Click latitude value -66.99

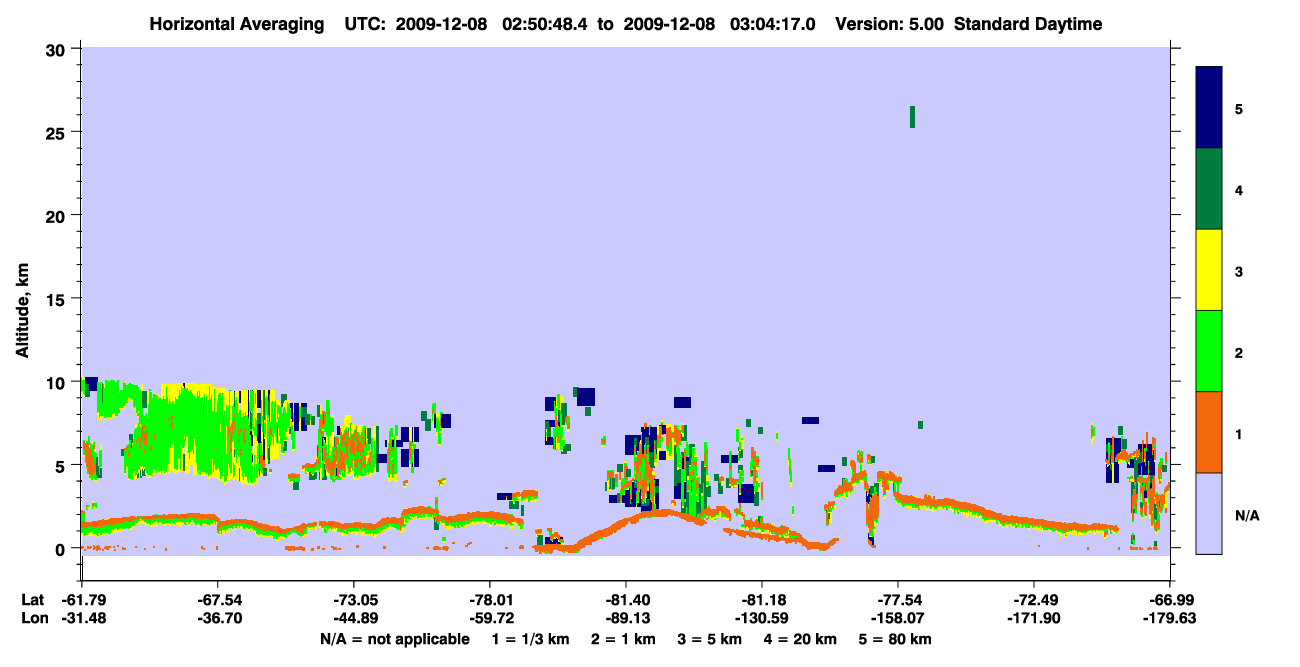click(x=1170, y=600)
